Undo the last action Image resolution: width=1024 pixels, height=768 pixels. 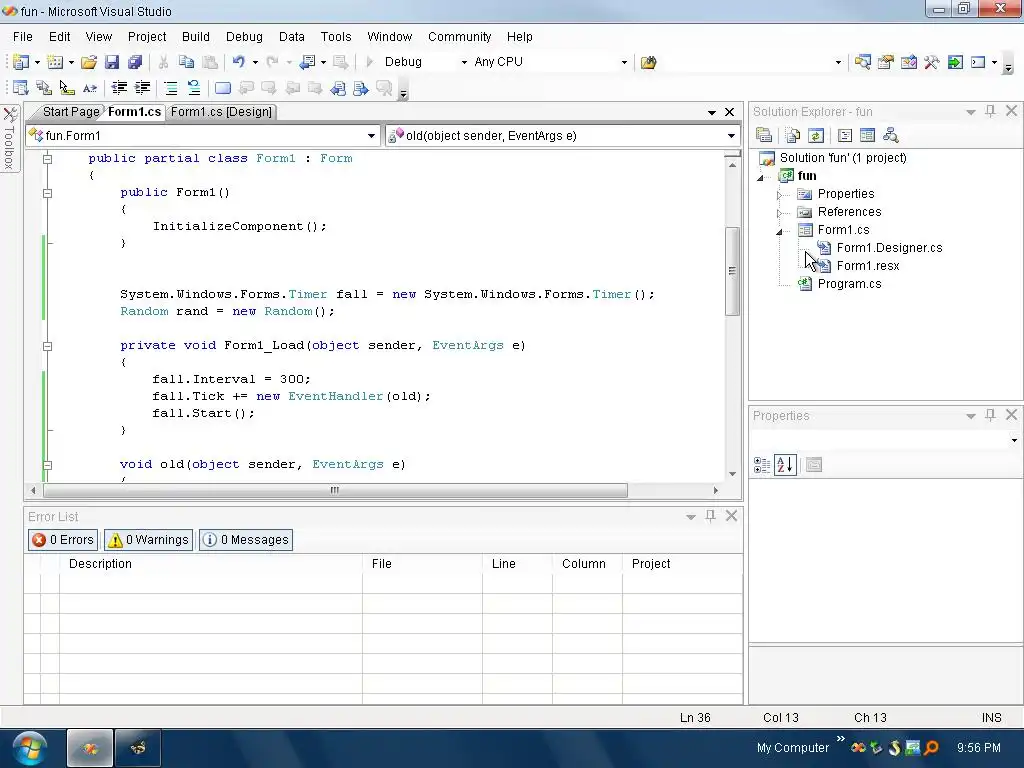239,62
